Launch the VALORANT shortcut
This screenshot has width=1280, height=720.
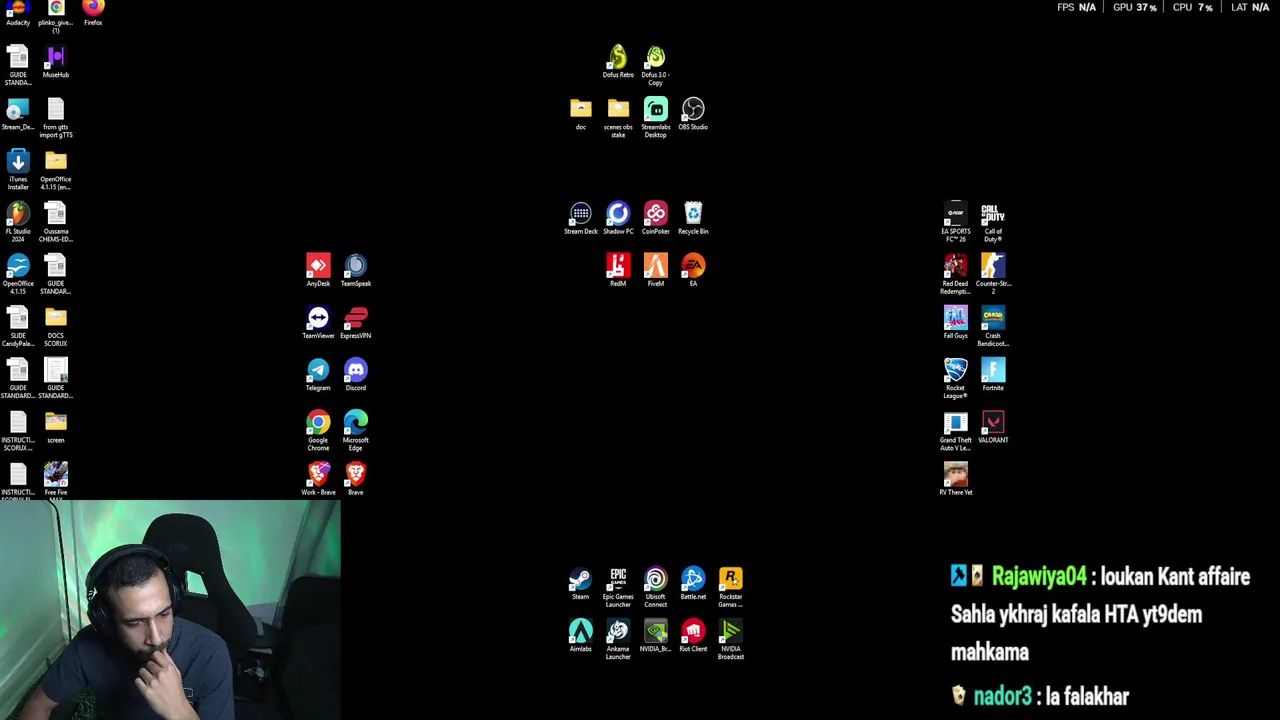tap(993, 427)
